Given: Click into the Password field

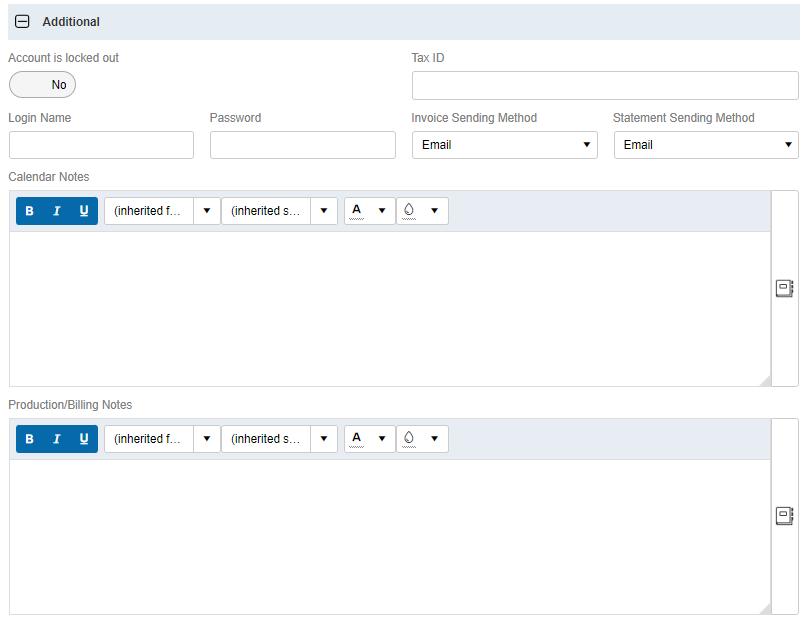Looking at the screenshot, I should click(x=302, y=145).
